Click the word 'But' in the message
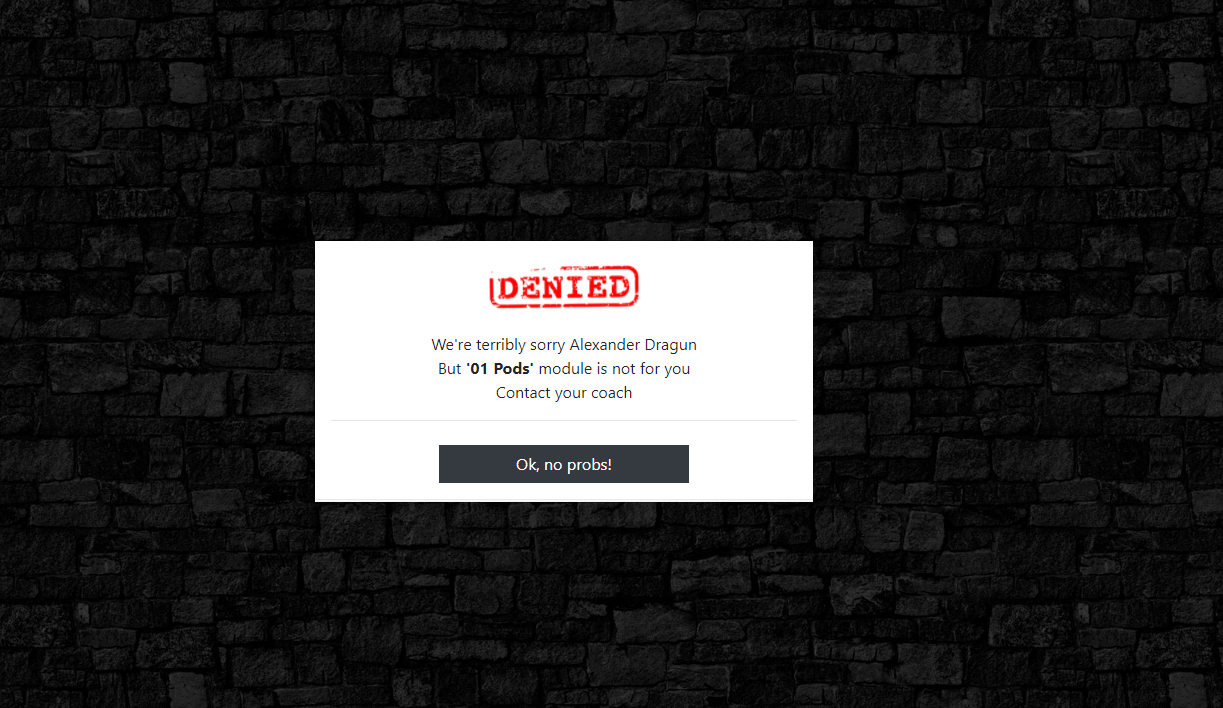Viewport: 1223px width, 708px height. click(450, 368)
